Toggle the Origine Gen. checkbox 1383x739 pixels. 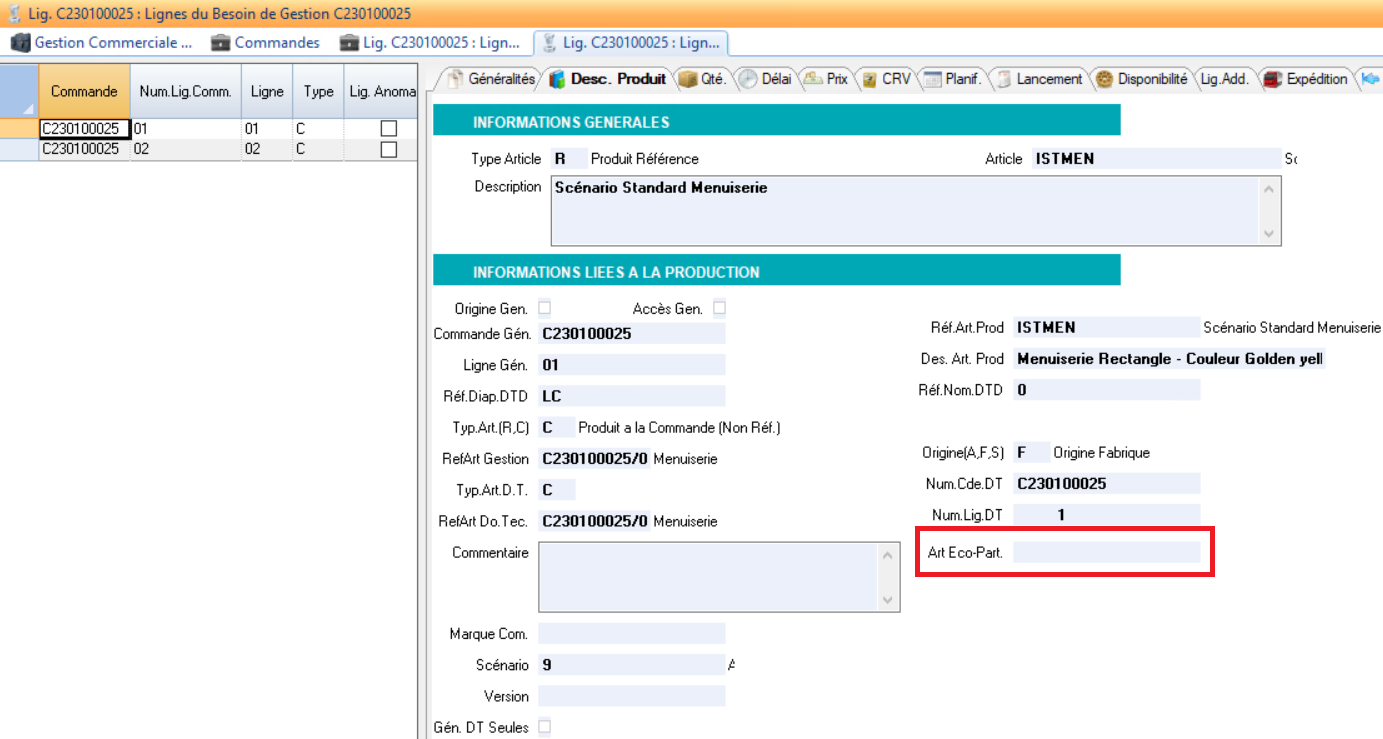tap(545, 308)
